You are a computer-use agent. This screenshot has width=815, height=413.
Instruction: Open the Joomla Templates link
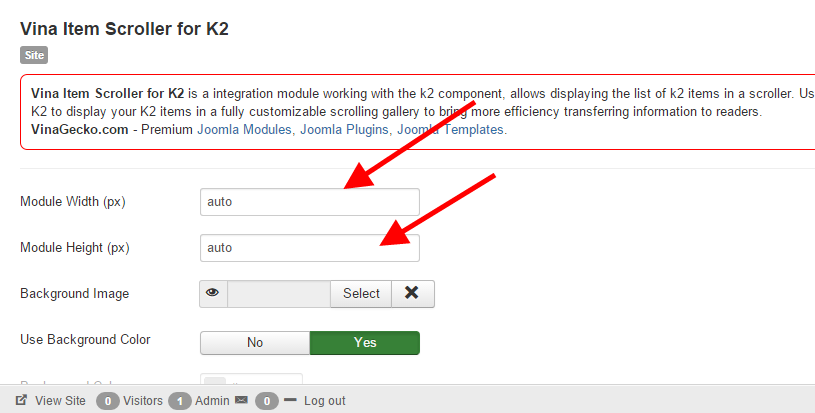(451, 130)
